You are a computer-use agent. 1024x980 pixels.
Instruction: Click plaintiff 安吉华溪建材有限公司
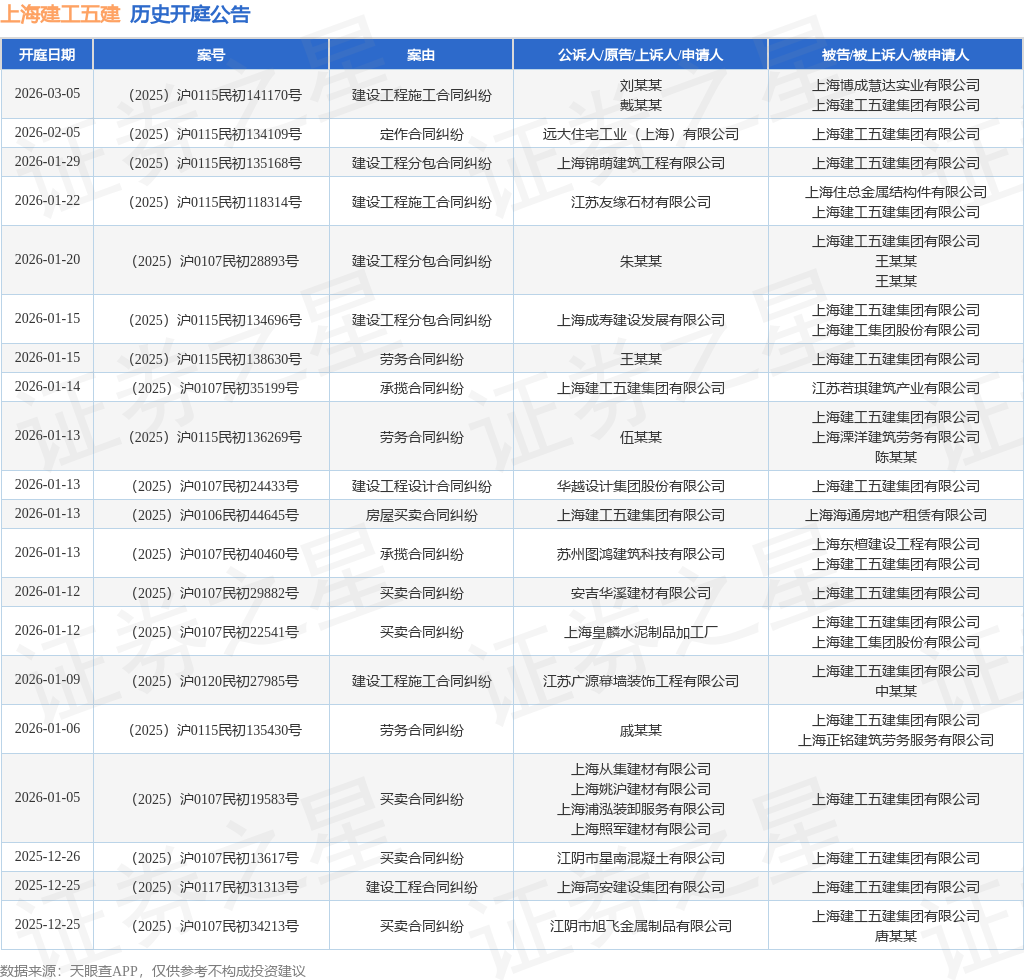[641, 593]
